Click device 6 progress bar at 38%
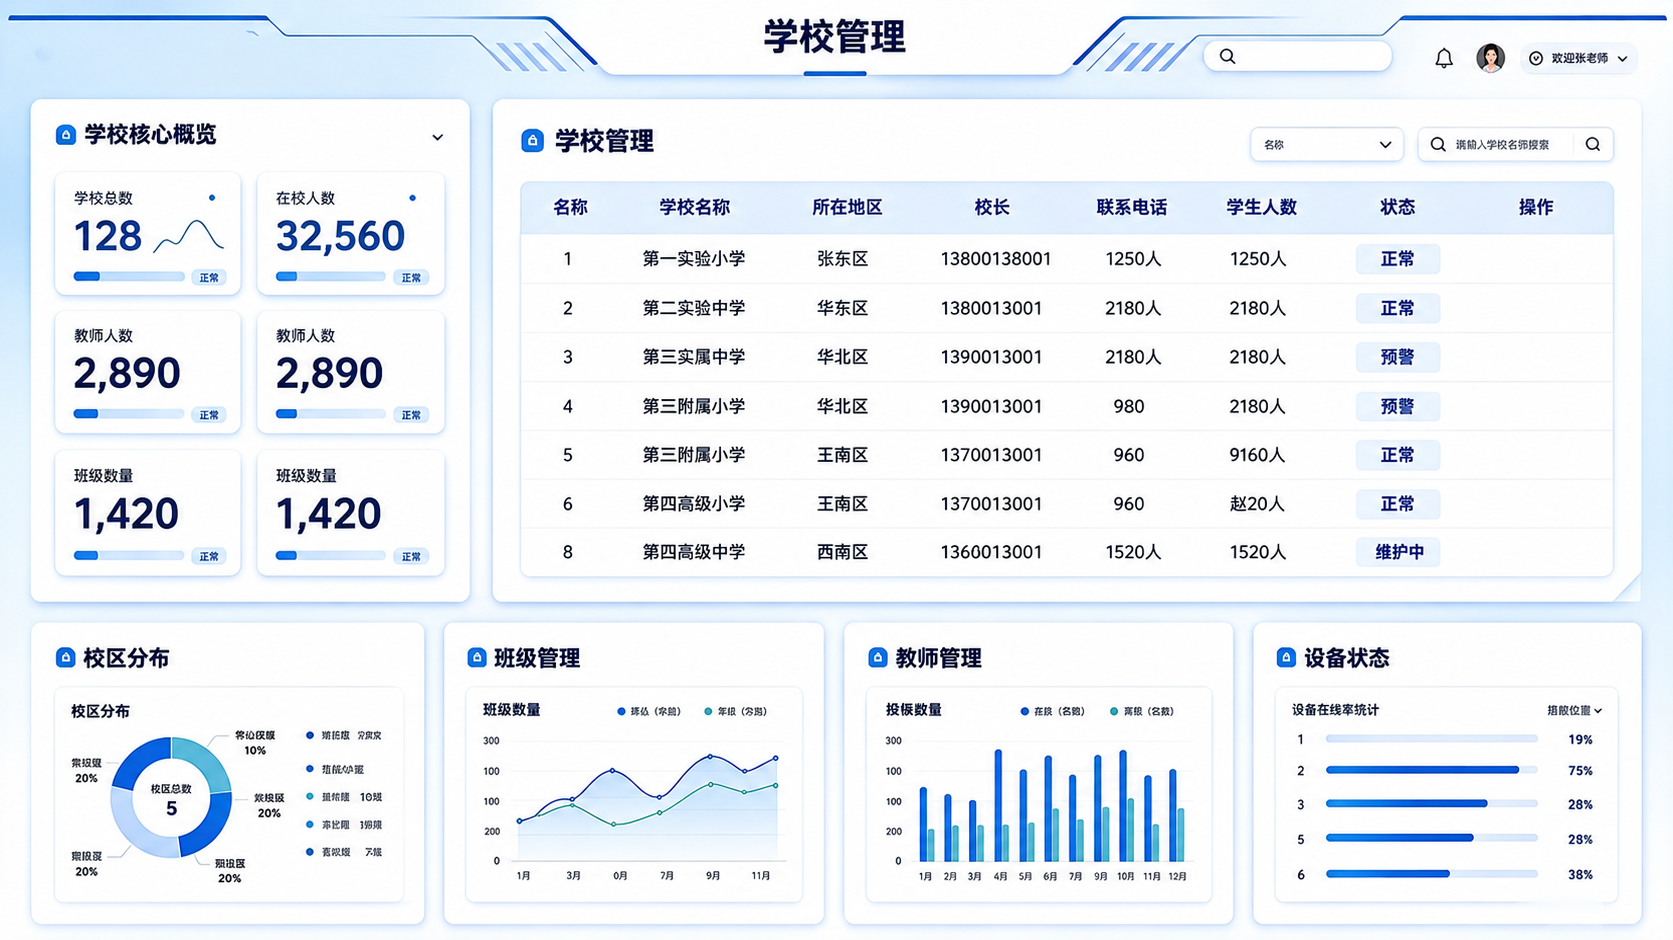This screenshot has height=940, width=1673. tap(1432, 875)
